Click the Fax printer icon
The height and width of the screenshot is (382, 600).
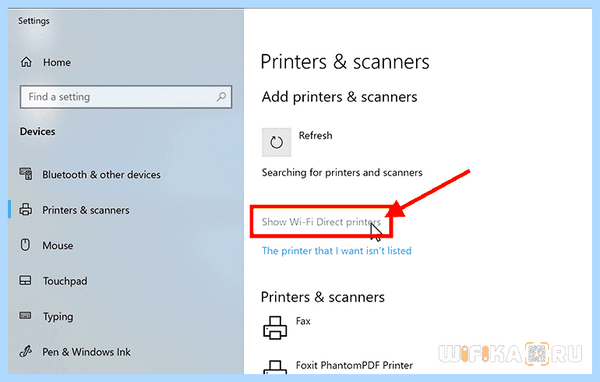[275, 328]
